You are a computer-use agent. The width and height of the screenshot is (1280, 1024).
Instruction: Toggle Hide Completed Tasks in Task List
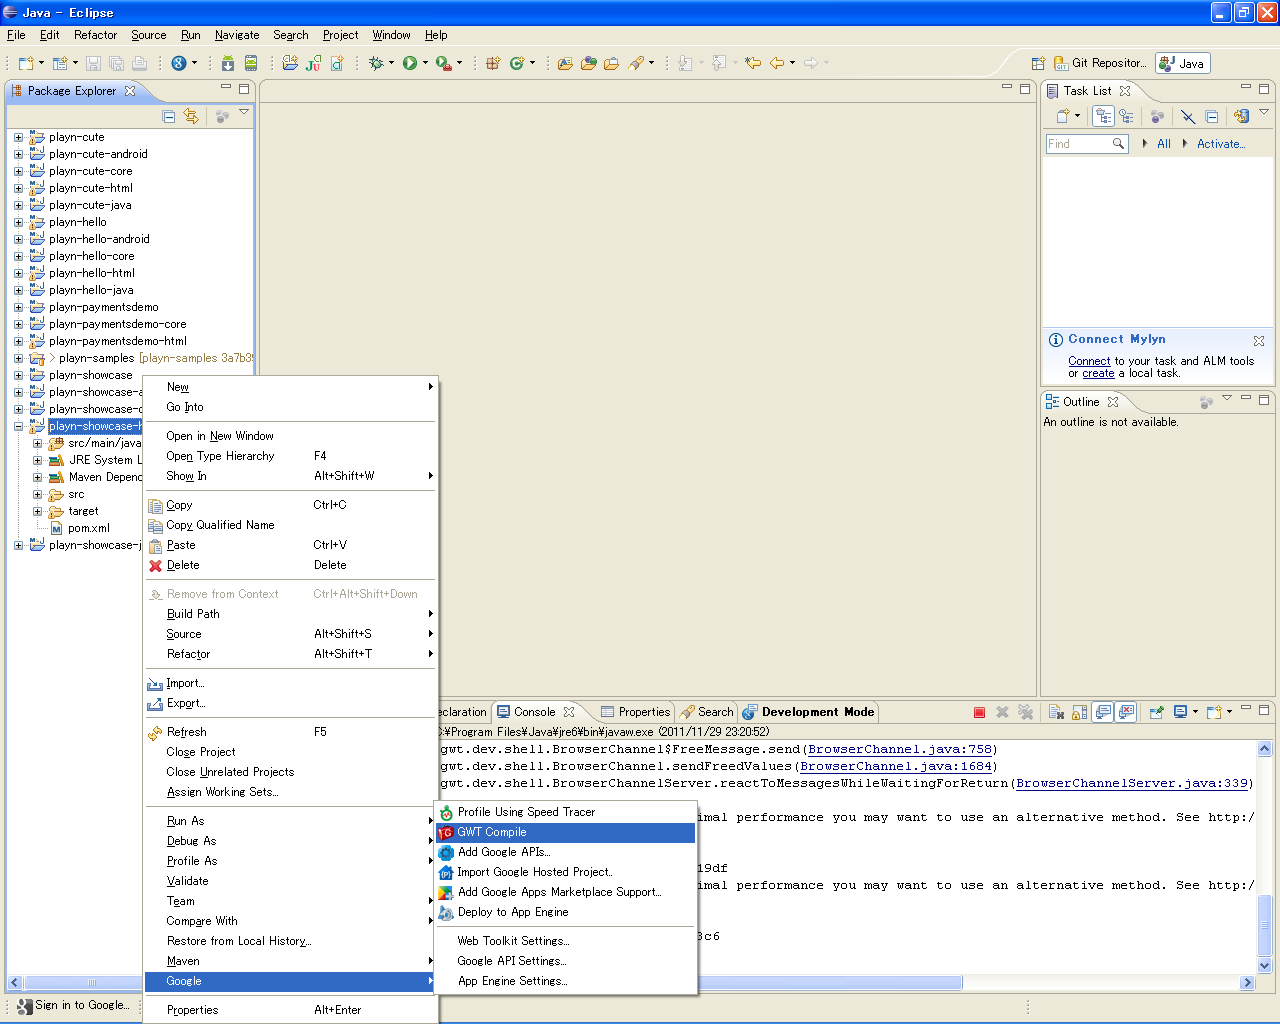point(1188,116)
